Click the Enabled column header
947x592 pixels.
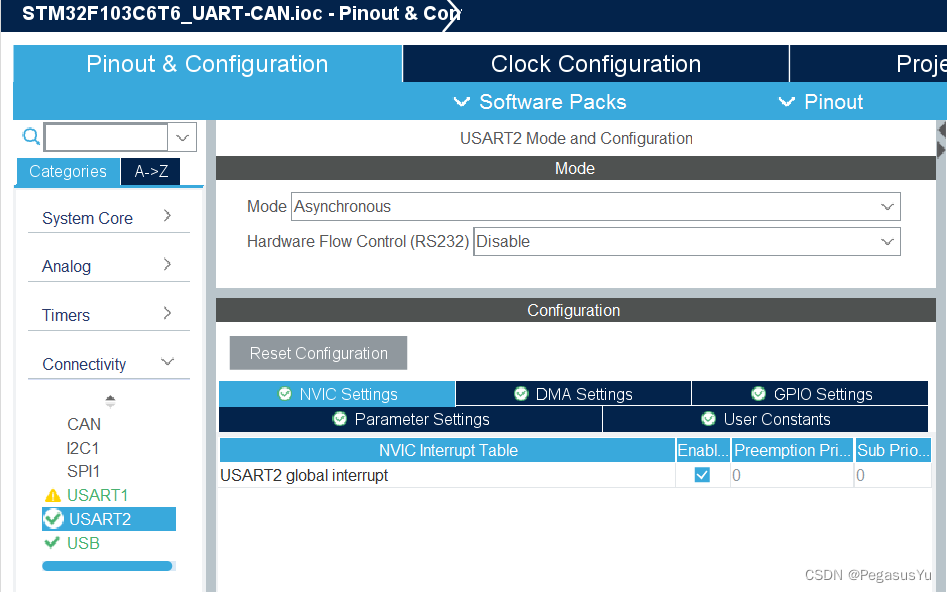click(x=703, y=450)
